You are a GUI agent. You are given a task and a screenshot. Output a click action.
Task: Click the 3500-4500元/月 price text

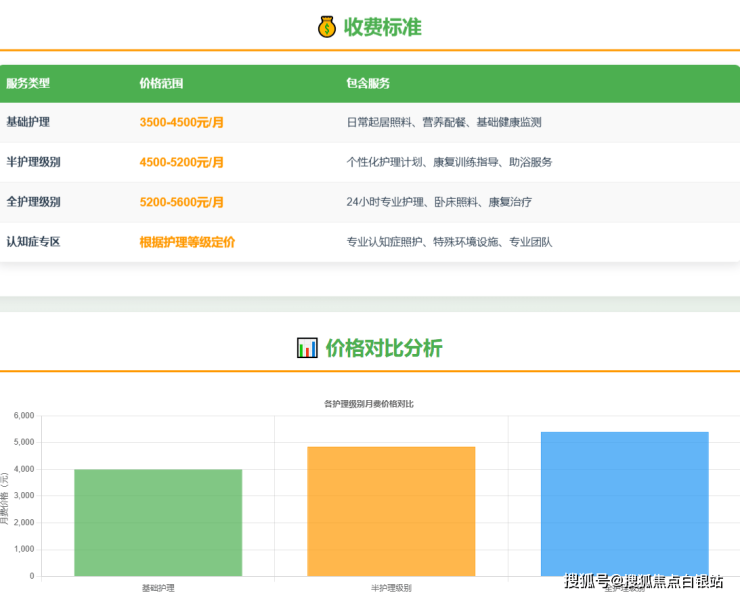click(x=182, y=122)
